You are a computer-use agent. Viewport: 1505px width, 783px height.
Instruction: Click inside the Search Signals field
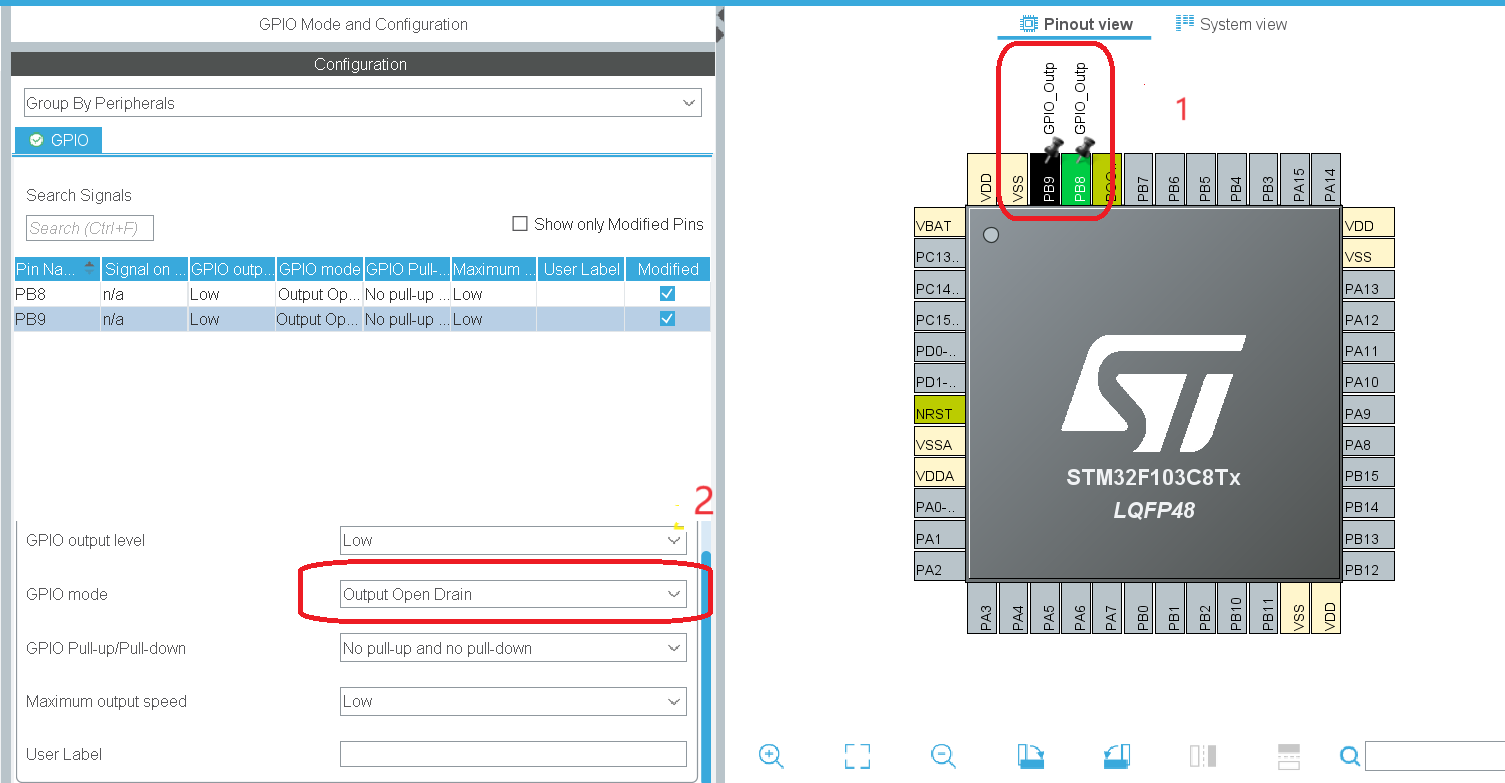[89, 228]
